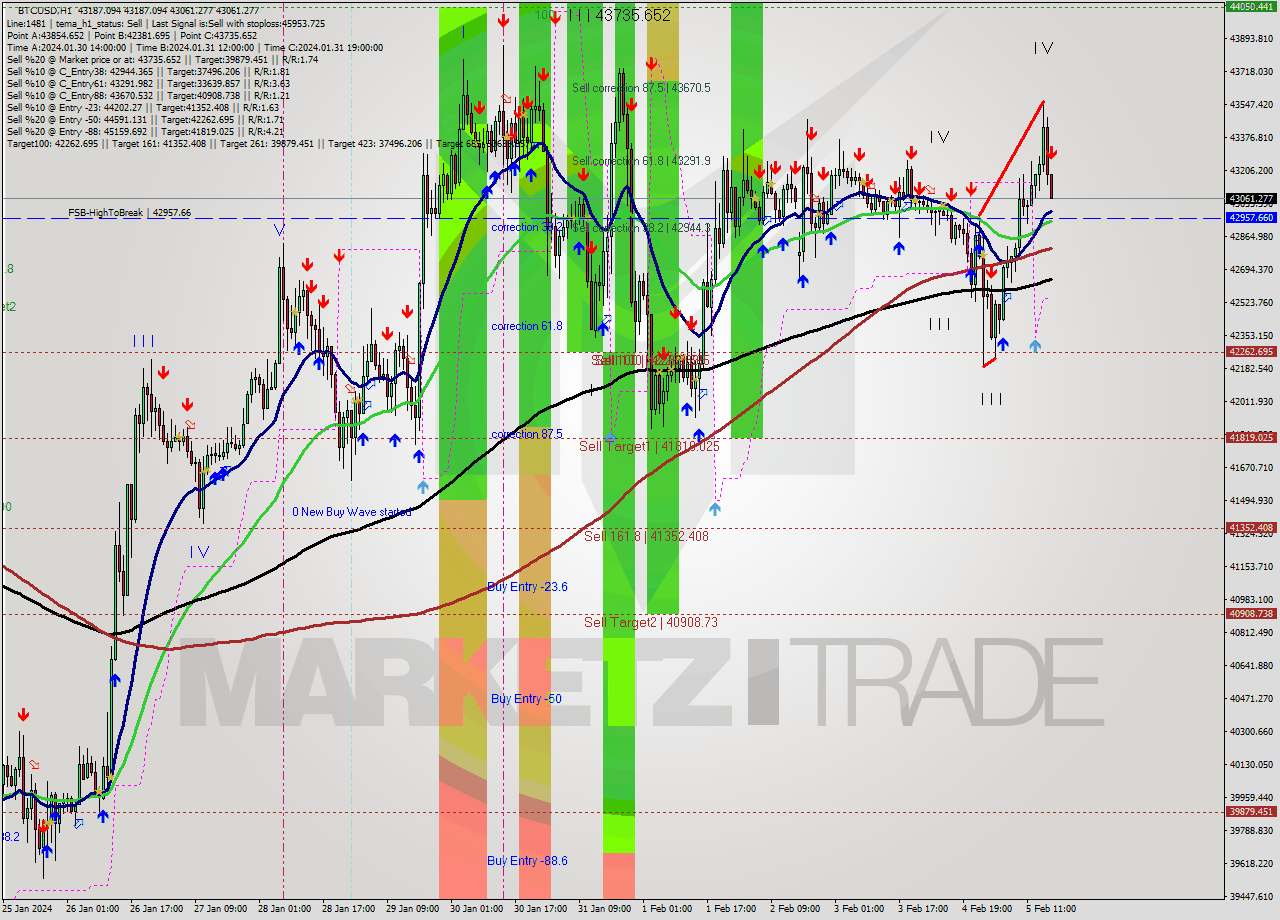Click the 'Sell correction 87.5 | 43670.5' label
1280x920 pixels.
641,88
